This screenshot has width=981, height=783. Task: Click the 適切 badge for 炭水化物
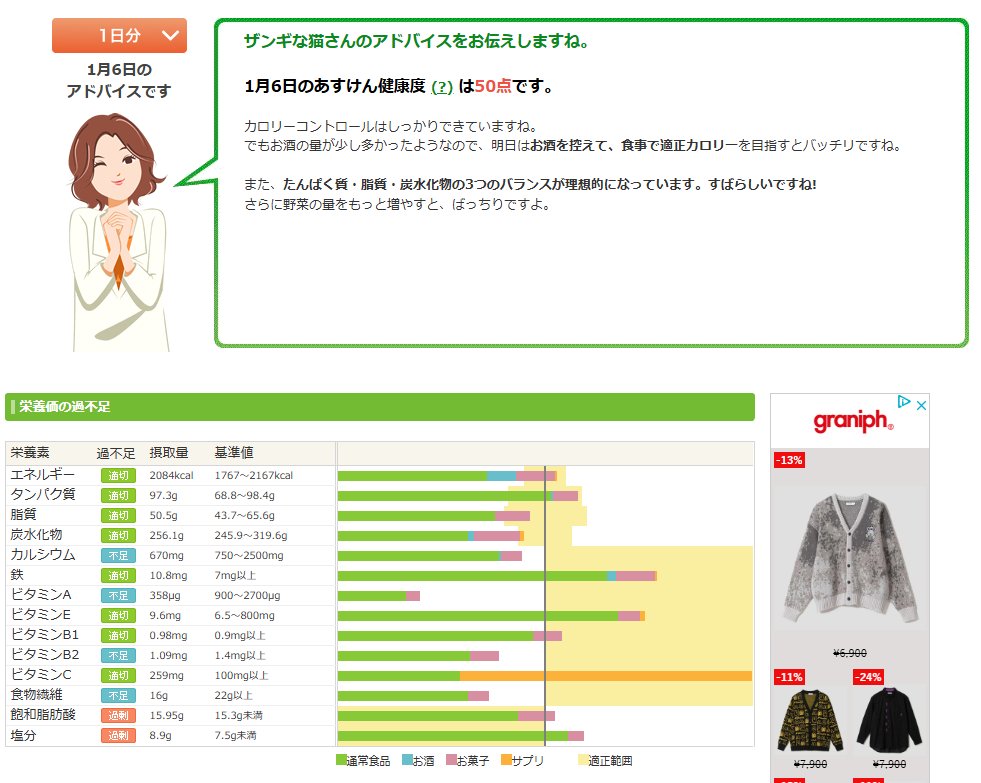click(118, 535)
